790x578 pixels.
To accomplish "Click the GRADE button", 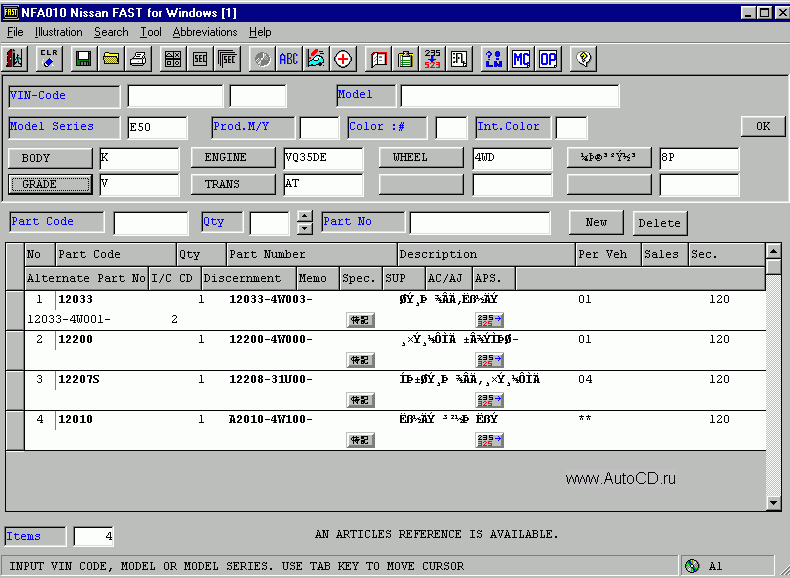I will 50,184.
